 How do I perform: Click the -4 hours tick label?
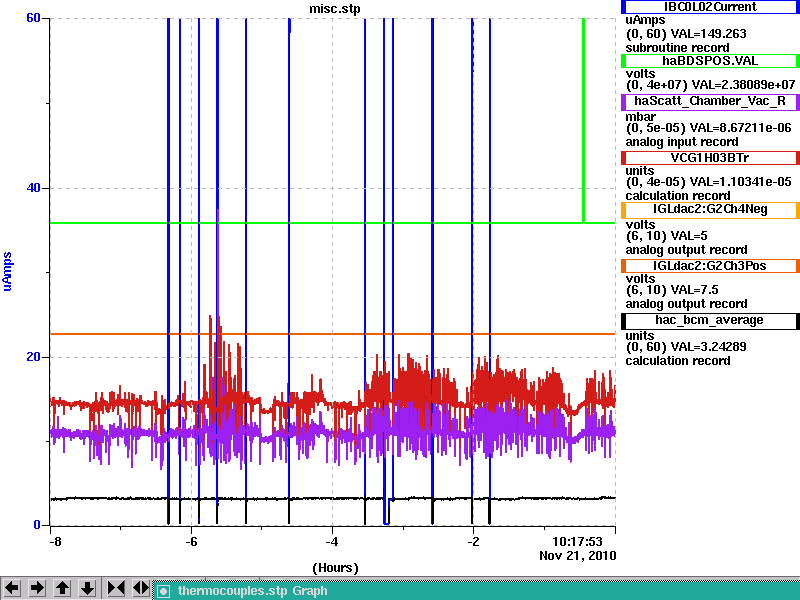tap(332, 541)
